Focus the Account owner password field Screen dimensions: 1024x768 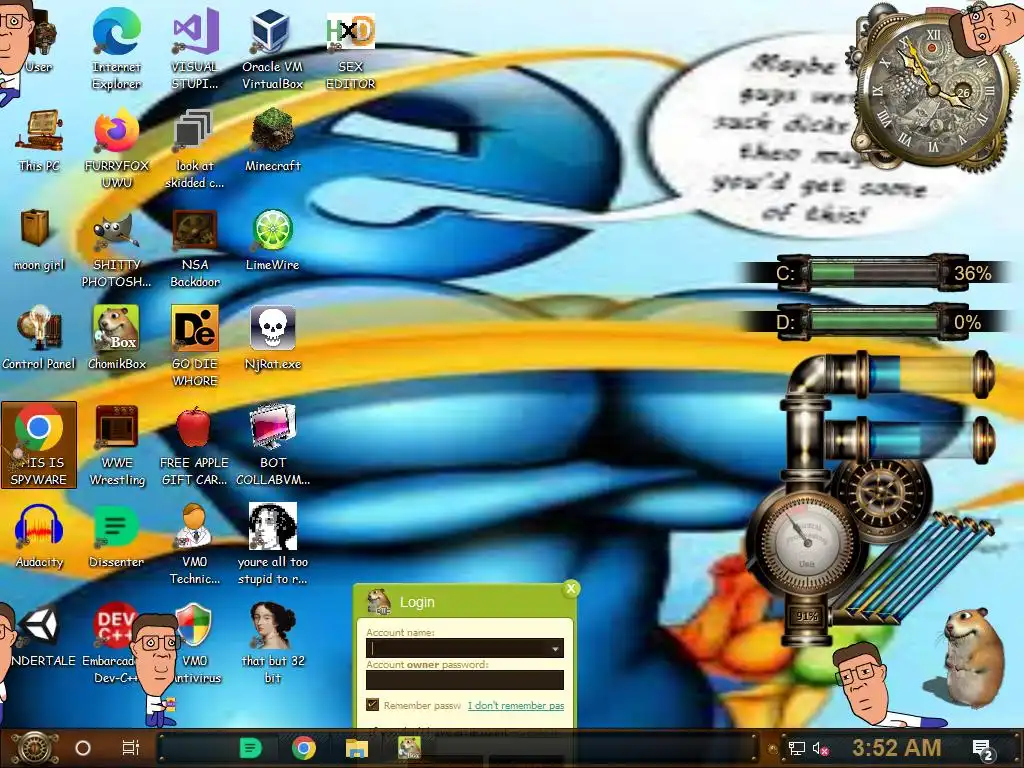(x=464, y=680)
